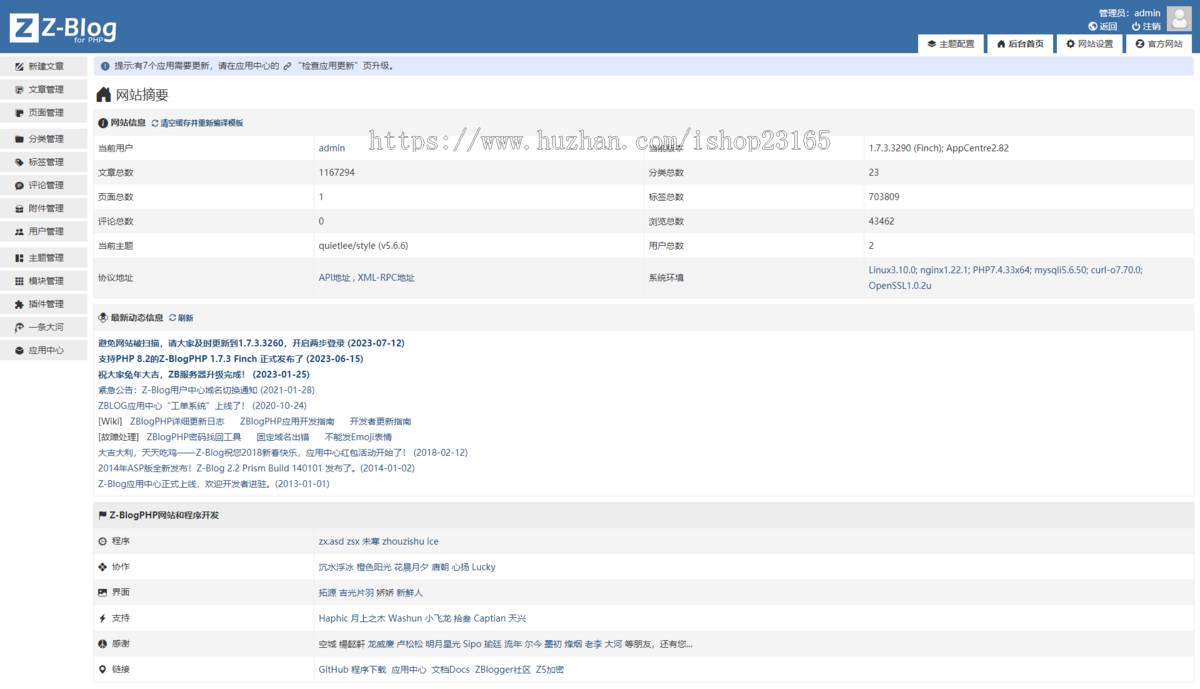Click the 标签管理 tag icon
This screenshot has width=1200, height=689.
(x=19, y=162)
